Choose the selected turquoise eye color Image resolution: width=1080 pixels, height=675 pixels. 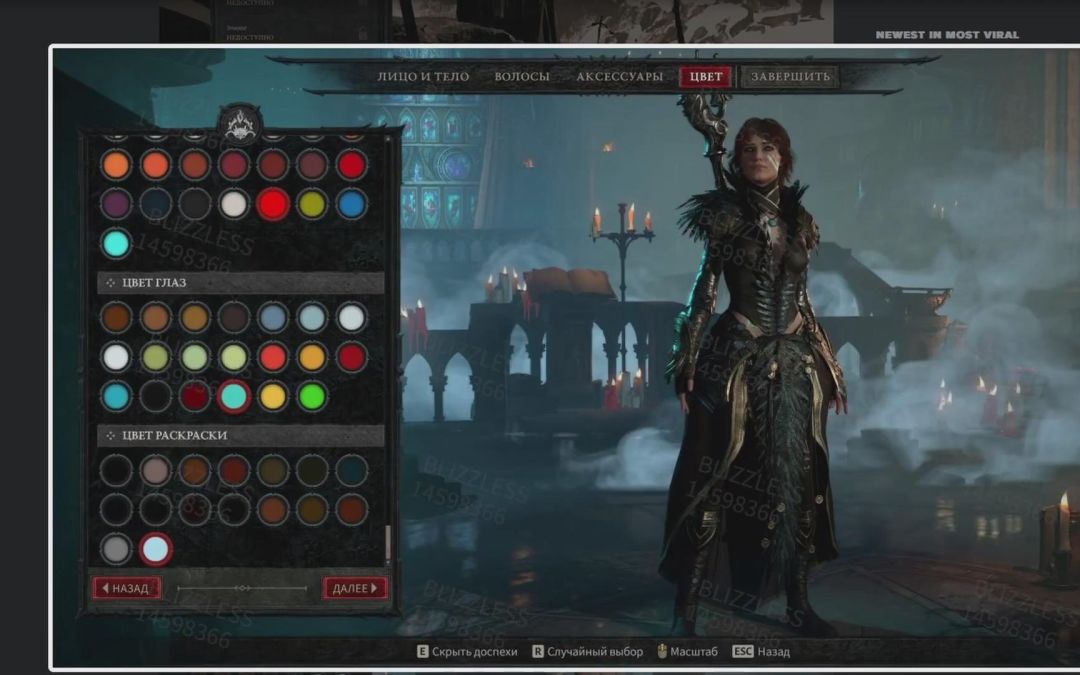pyautogui.click(x=233, y=397)
